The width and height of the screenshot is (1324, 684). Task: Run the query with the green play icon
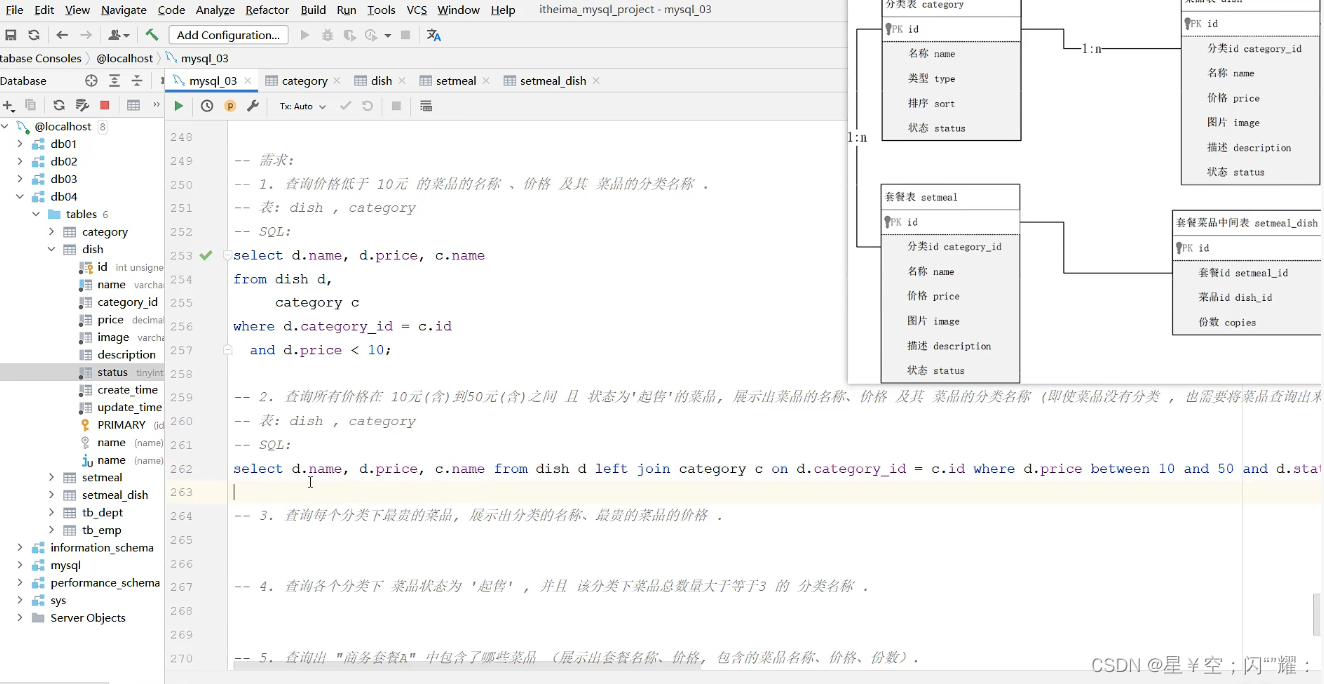pyautogui.click(x=178, y=105)
